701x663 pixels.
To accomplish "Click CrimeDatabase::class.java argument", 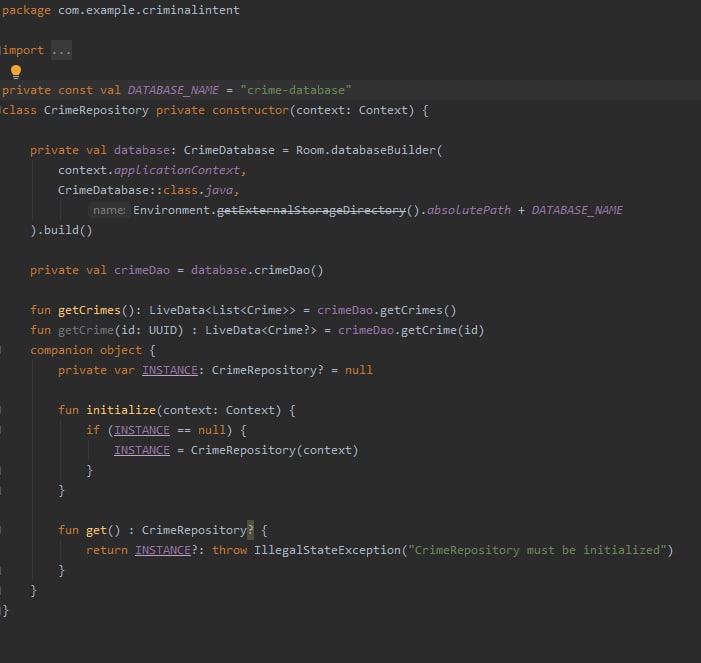I will click(x=145, y=190).
